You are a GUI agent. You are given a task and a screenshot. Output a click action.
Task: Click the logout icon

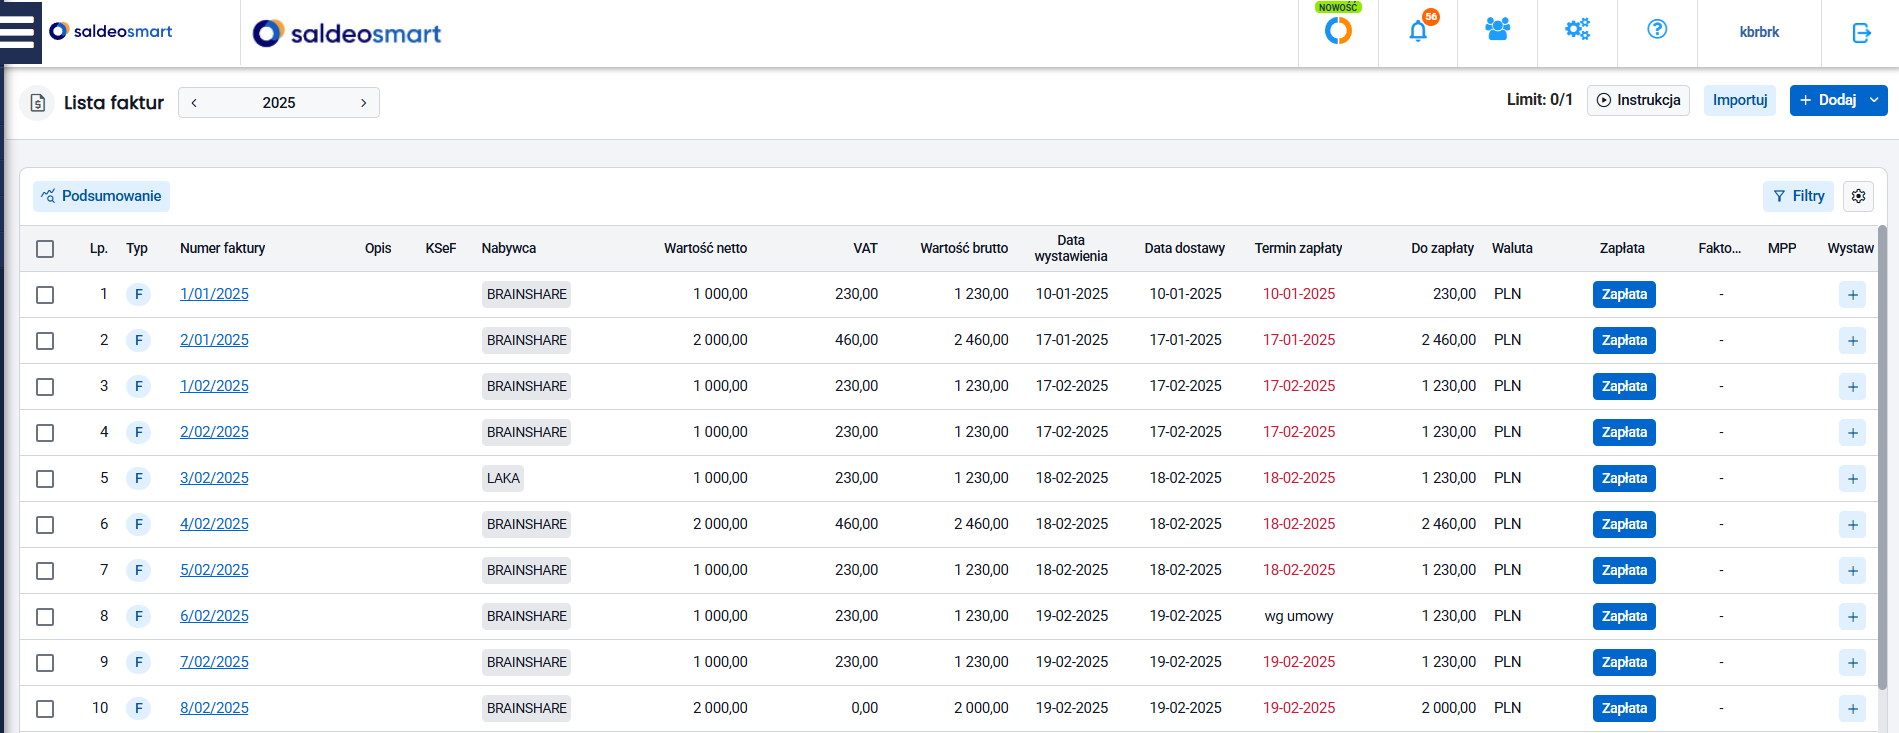(x=1861, y=33)
